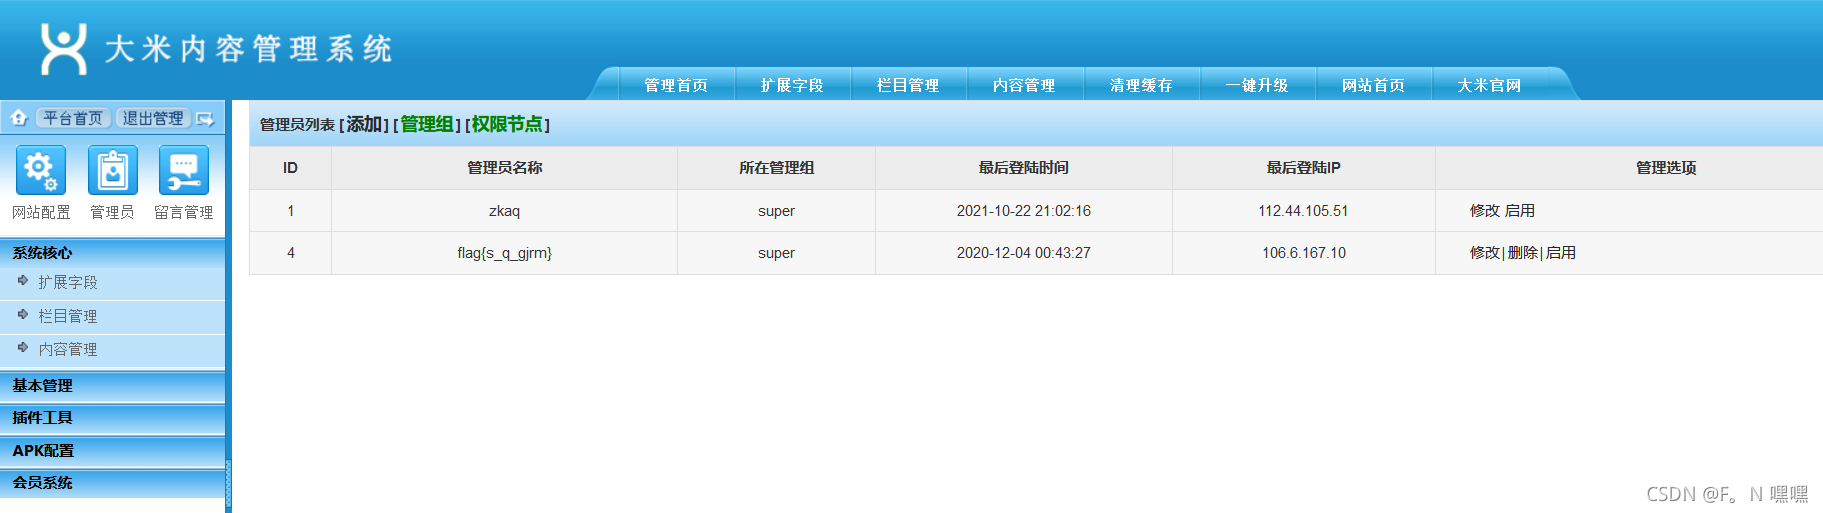Select the flag{s_q_gjrm} administrator name cell
The image size is (1823, 513).
pyautogui.click(x=505, y=253)
